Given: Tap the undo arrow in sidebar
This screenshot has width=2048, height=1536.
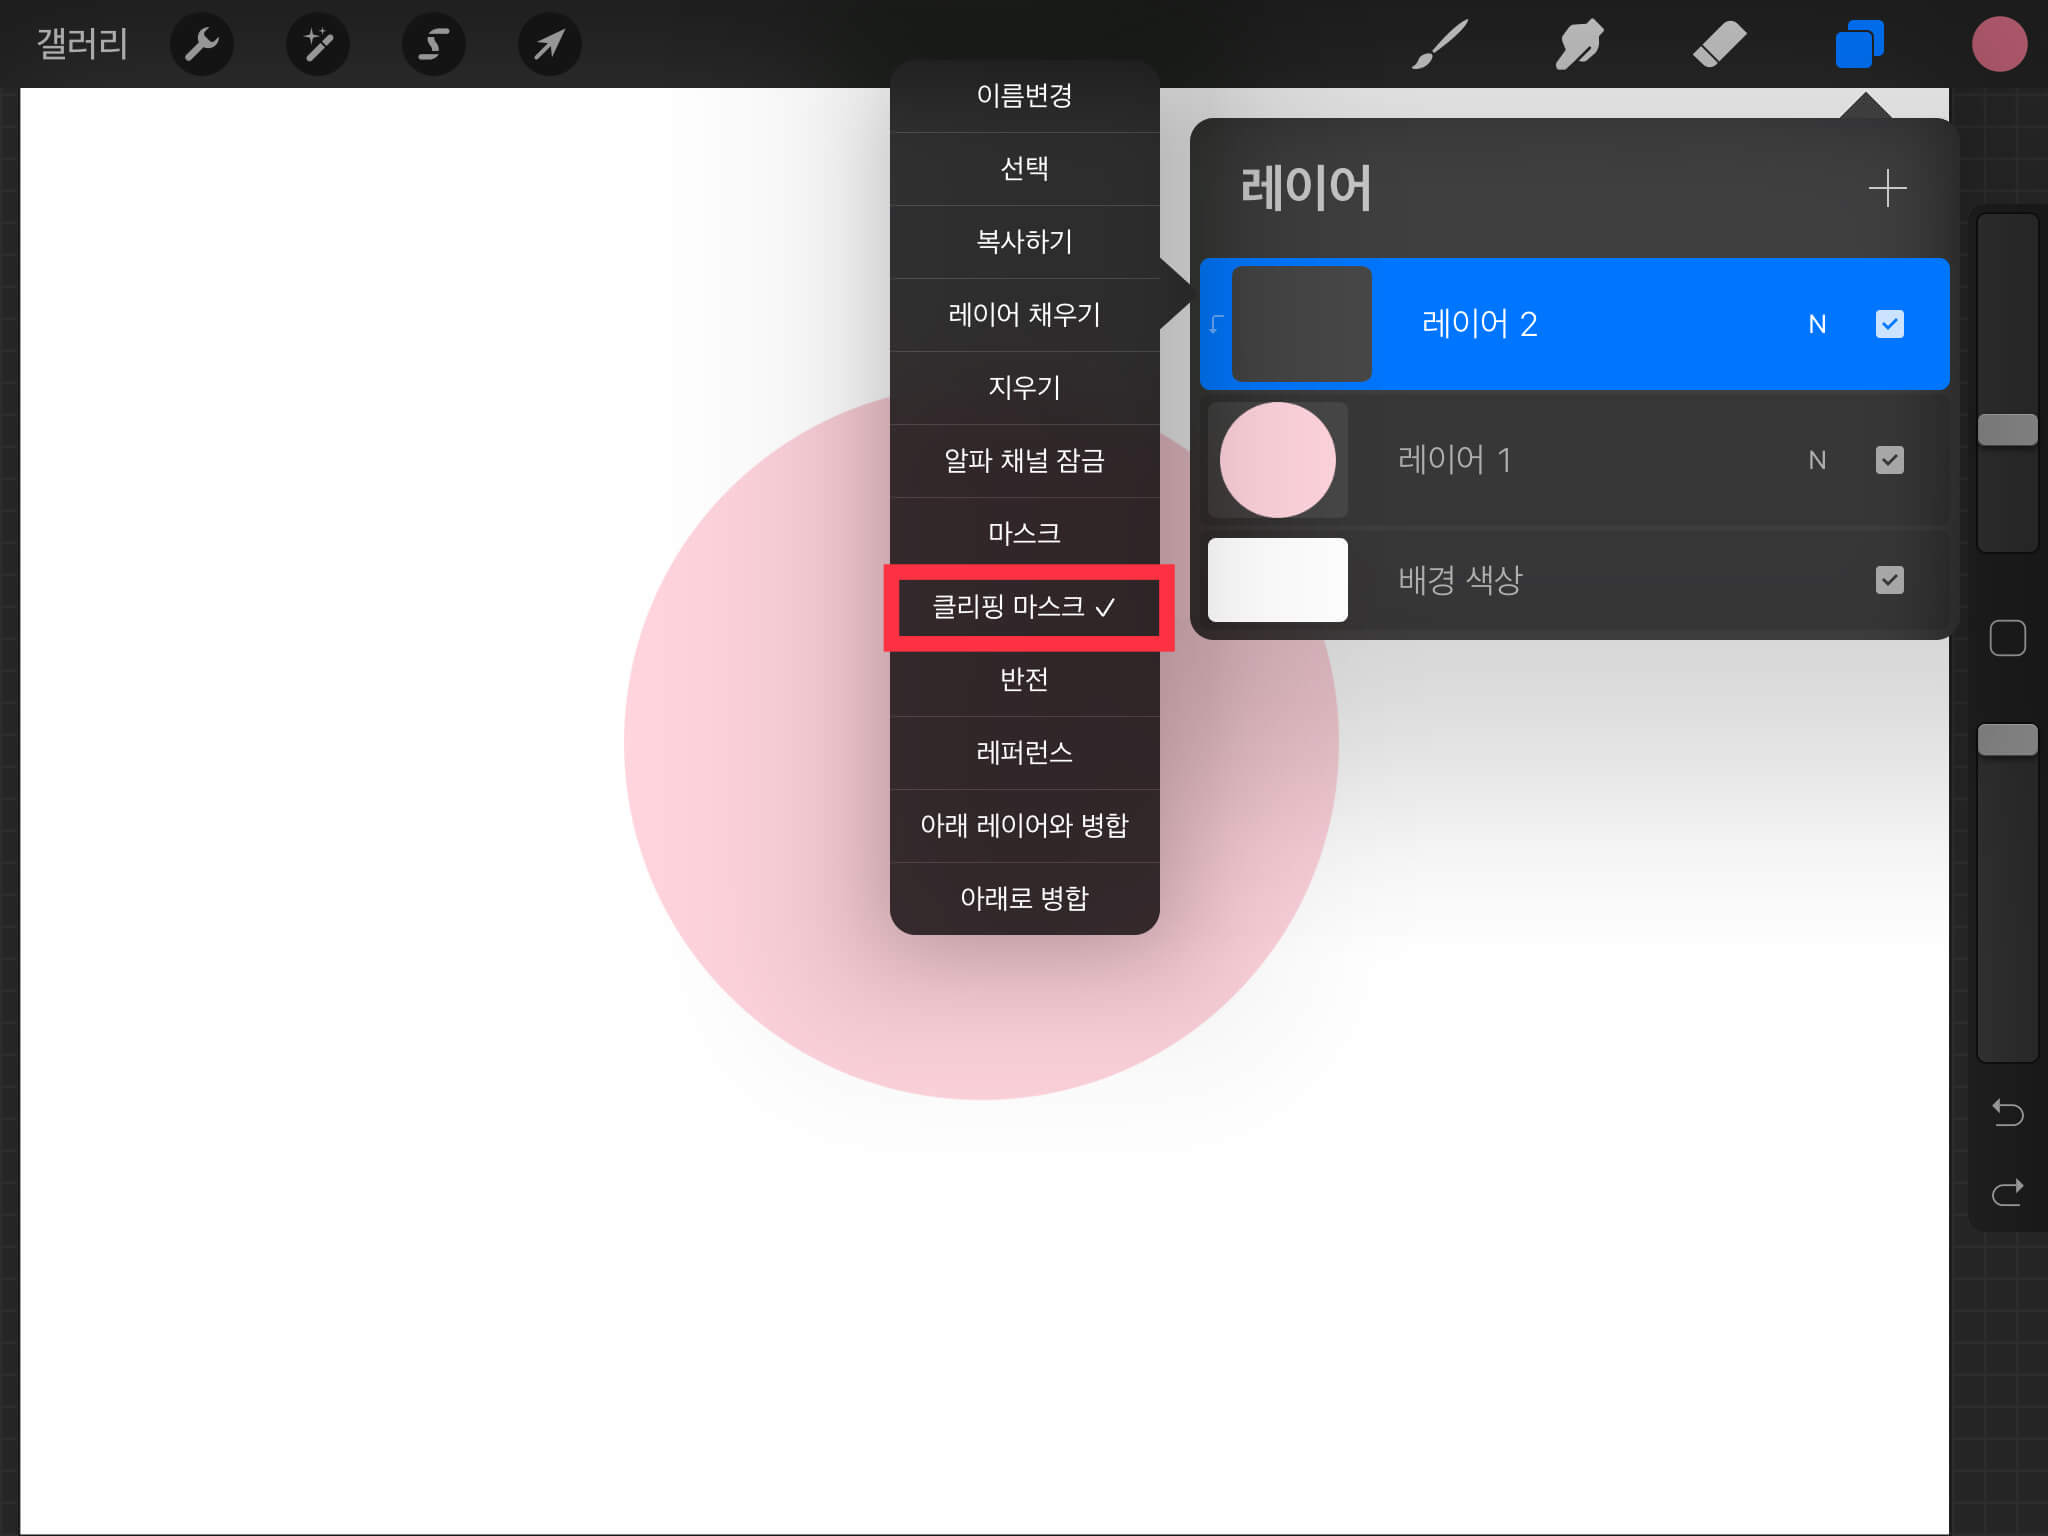Looking at the screenshot, I should [x=2007, y=1112].
